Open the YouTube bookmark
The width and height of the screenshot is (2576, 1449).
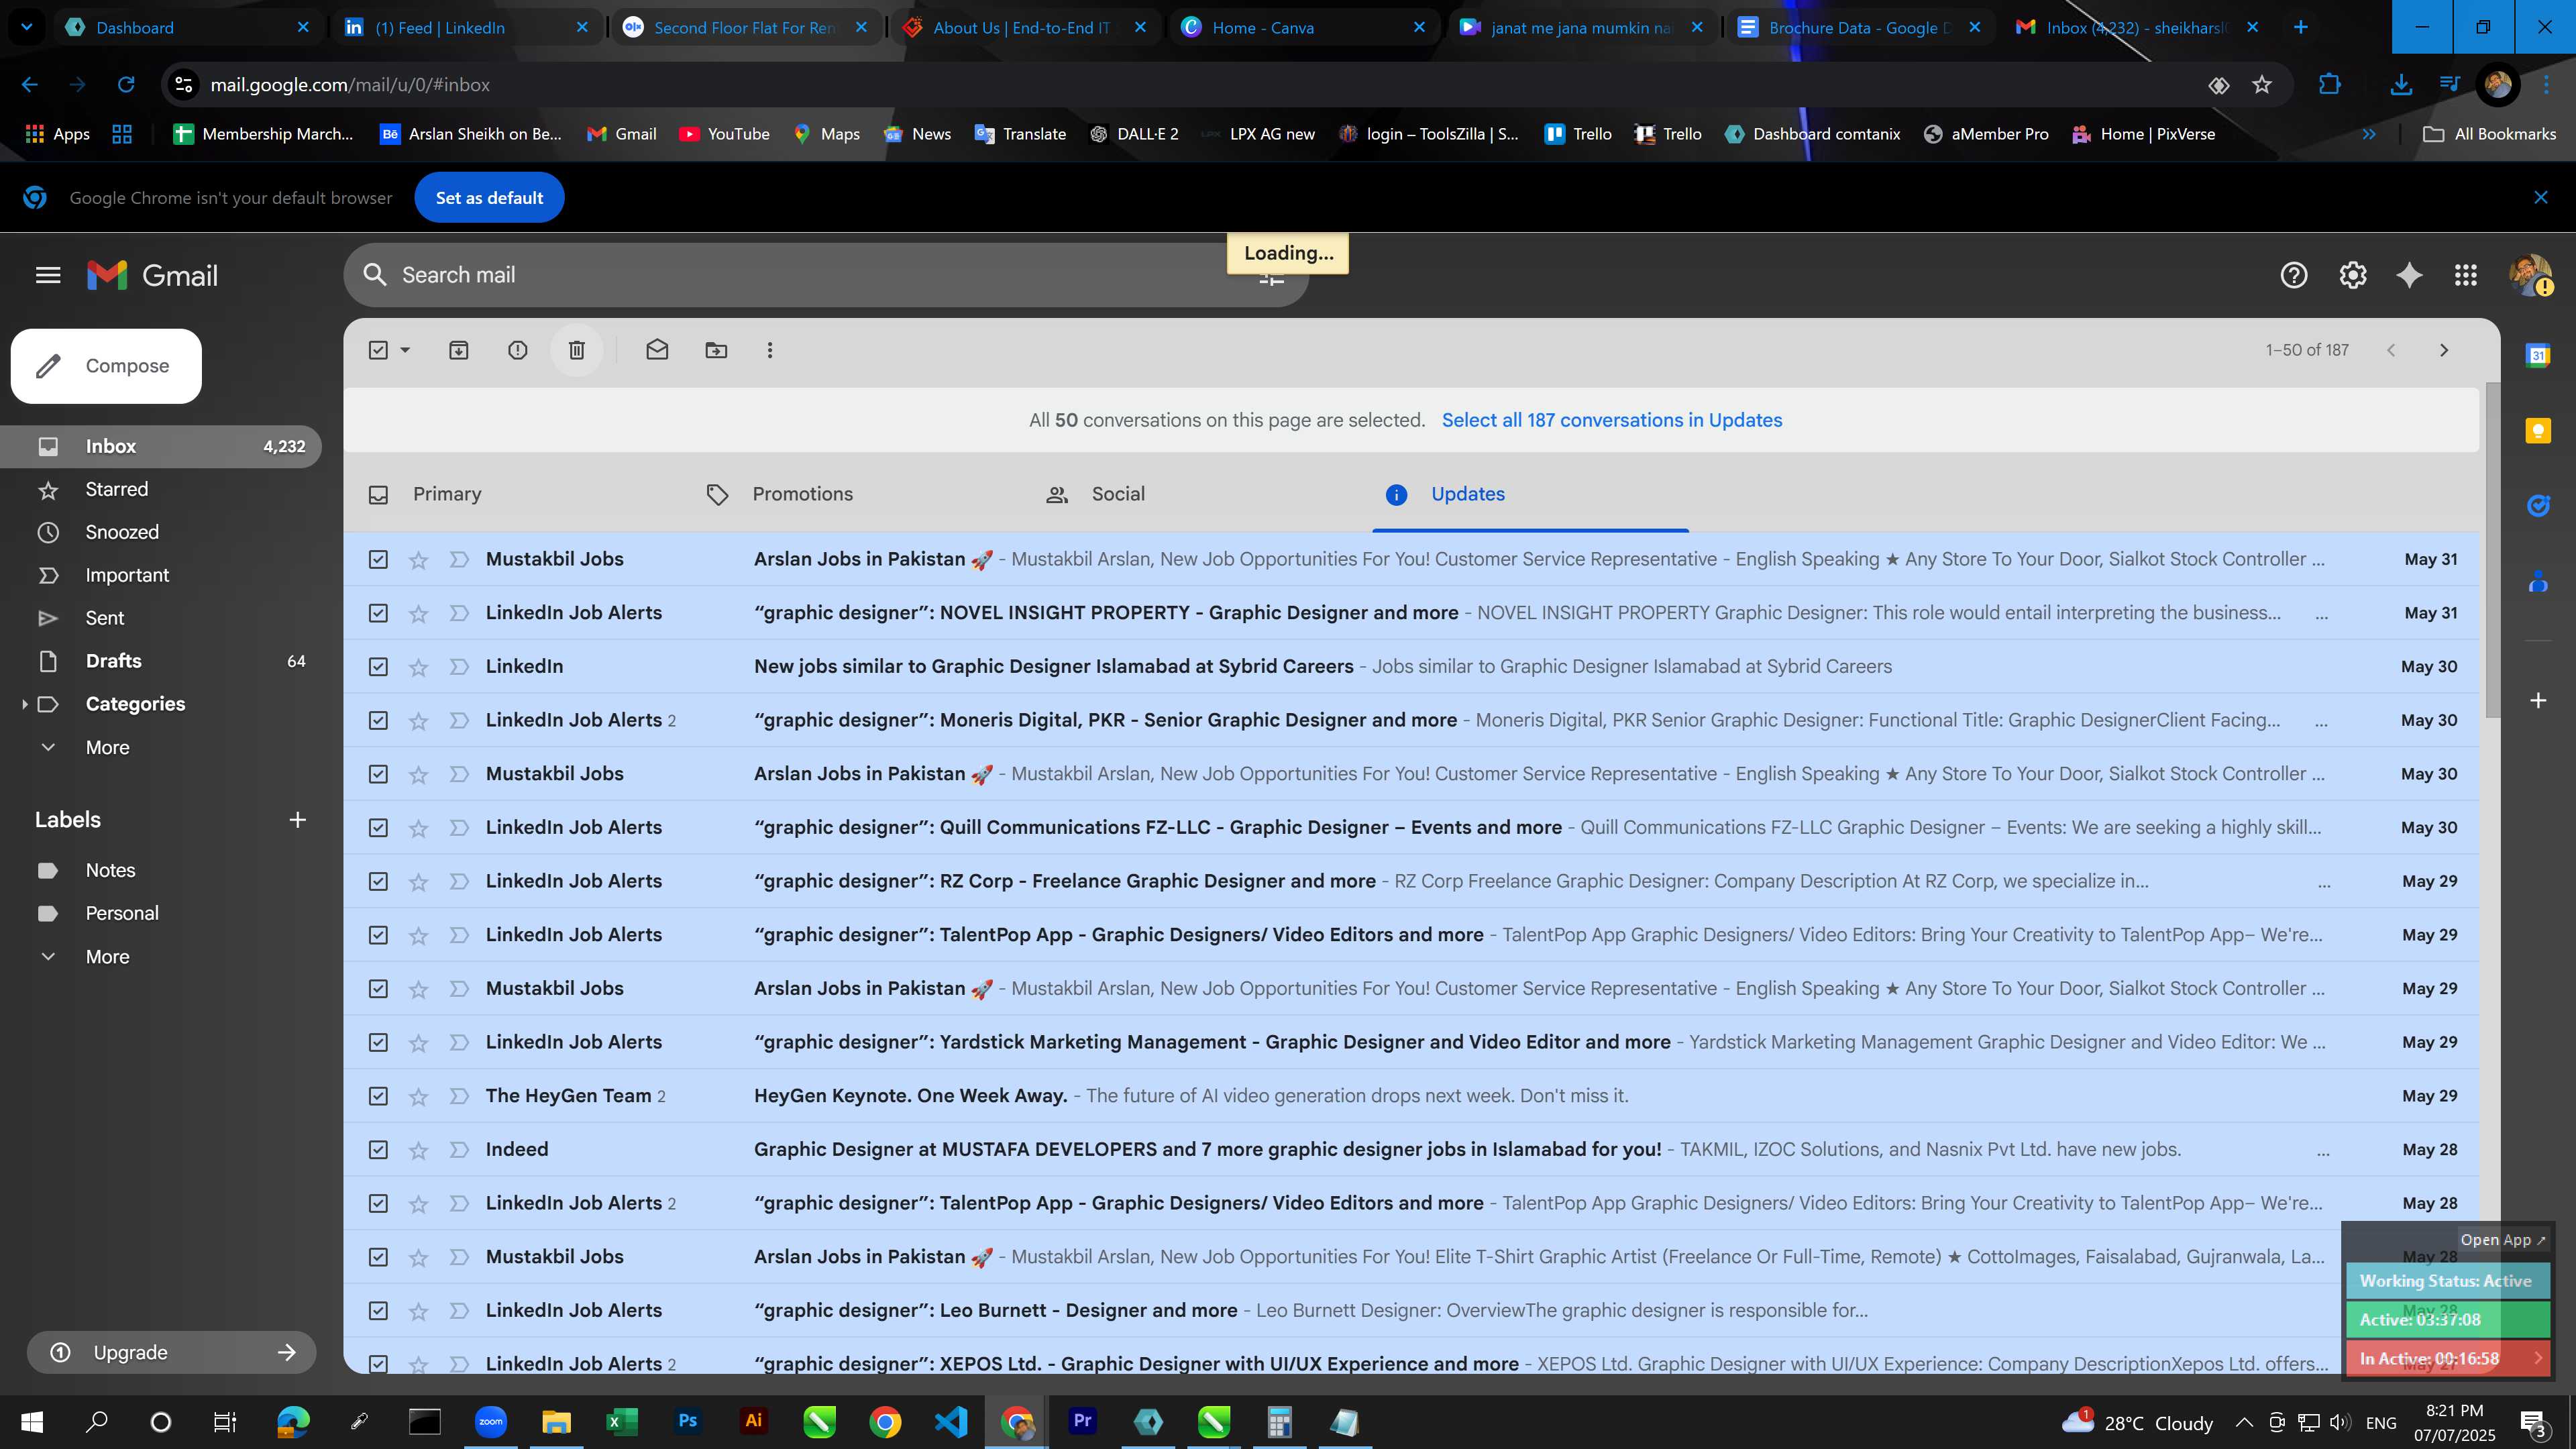click(x=724, y=134)
